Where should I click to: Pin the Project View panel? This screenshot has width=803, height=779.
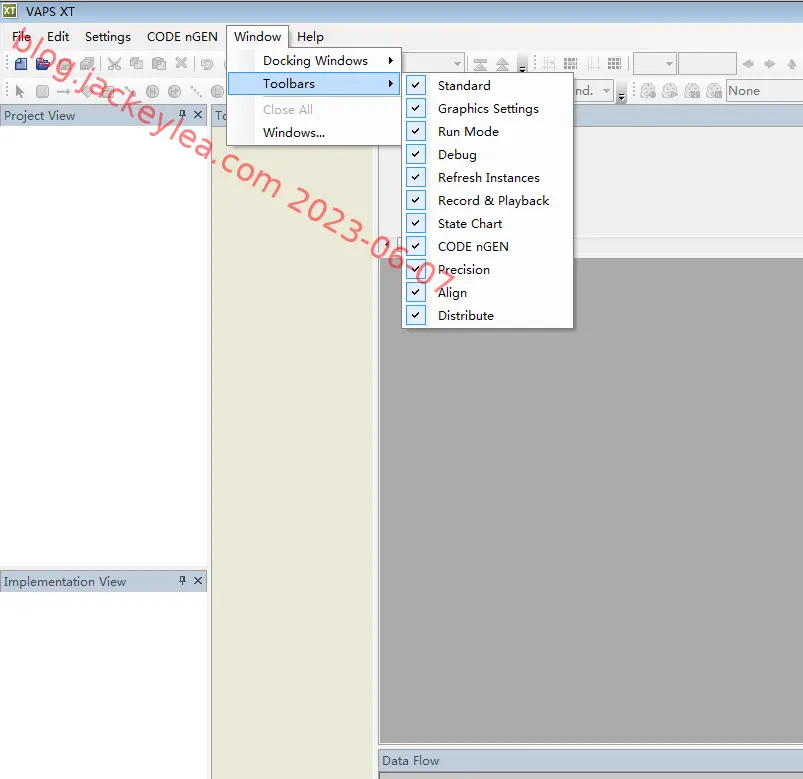click(182, 114)
